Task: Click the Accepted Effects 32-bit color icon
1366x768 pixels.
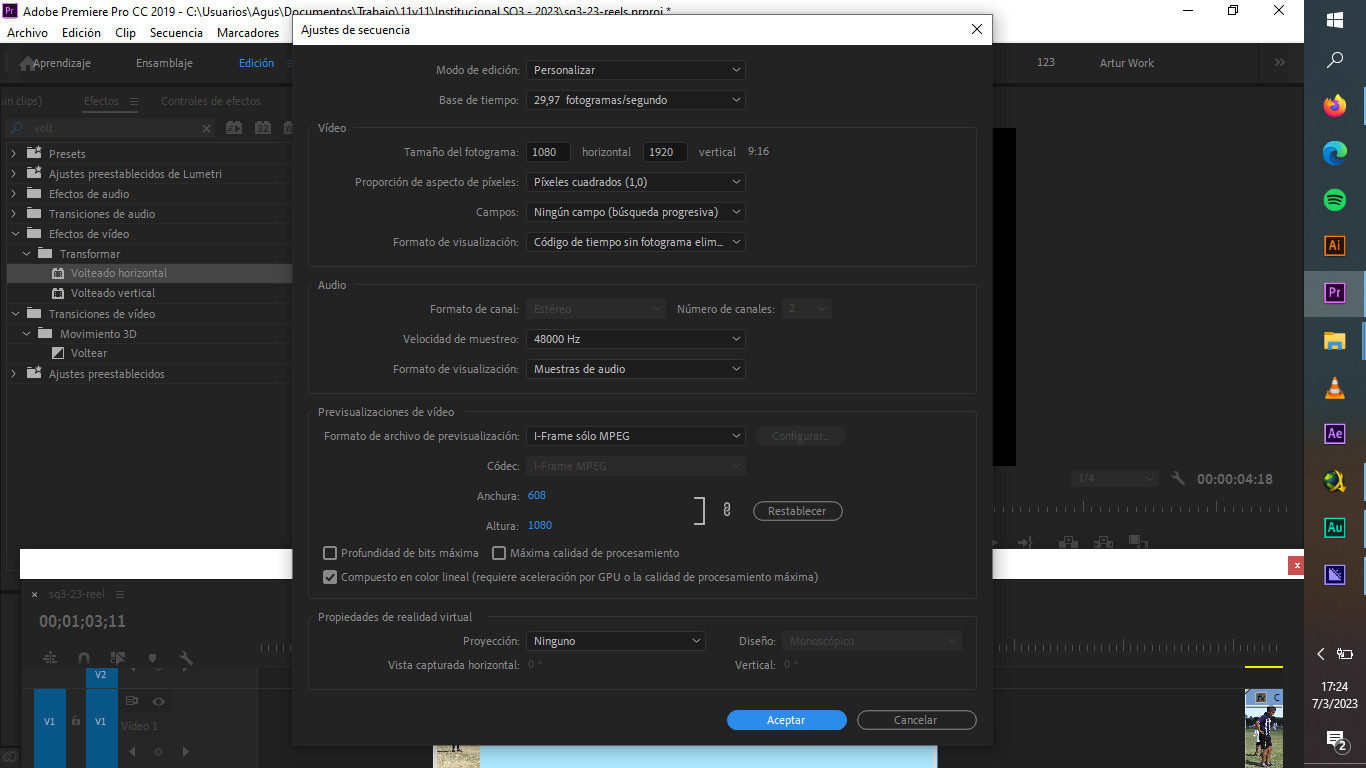Action: coord(262,128)
